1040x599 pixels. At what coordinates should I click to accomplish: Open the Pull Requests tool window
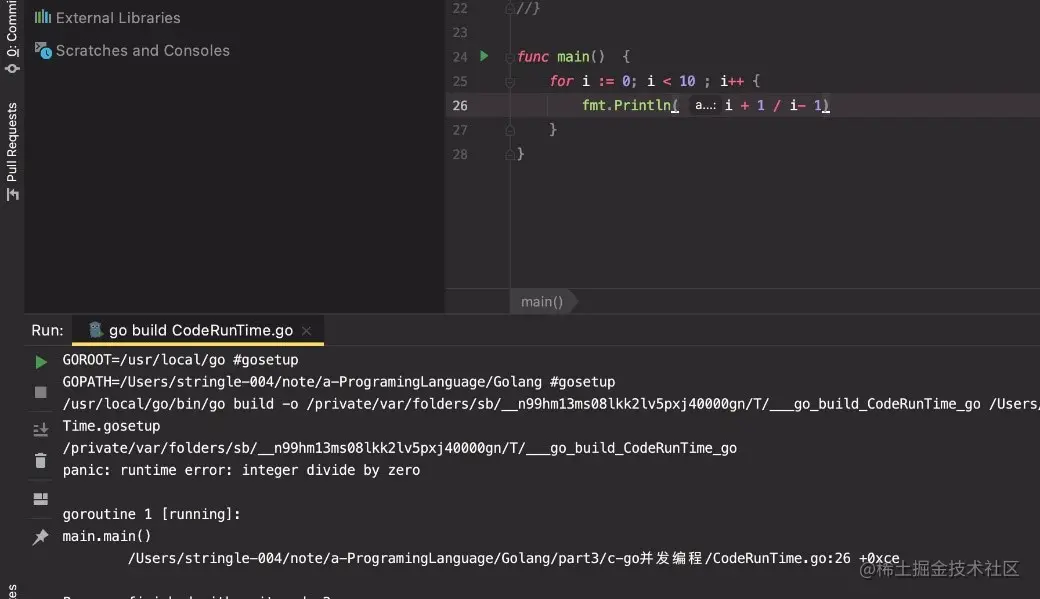coord(12,151)
